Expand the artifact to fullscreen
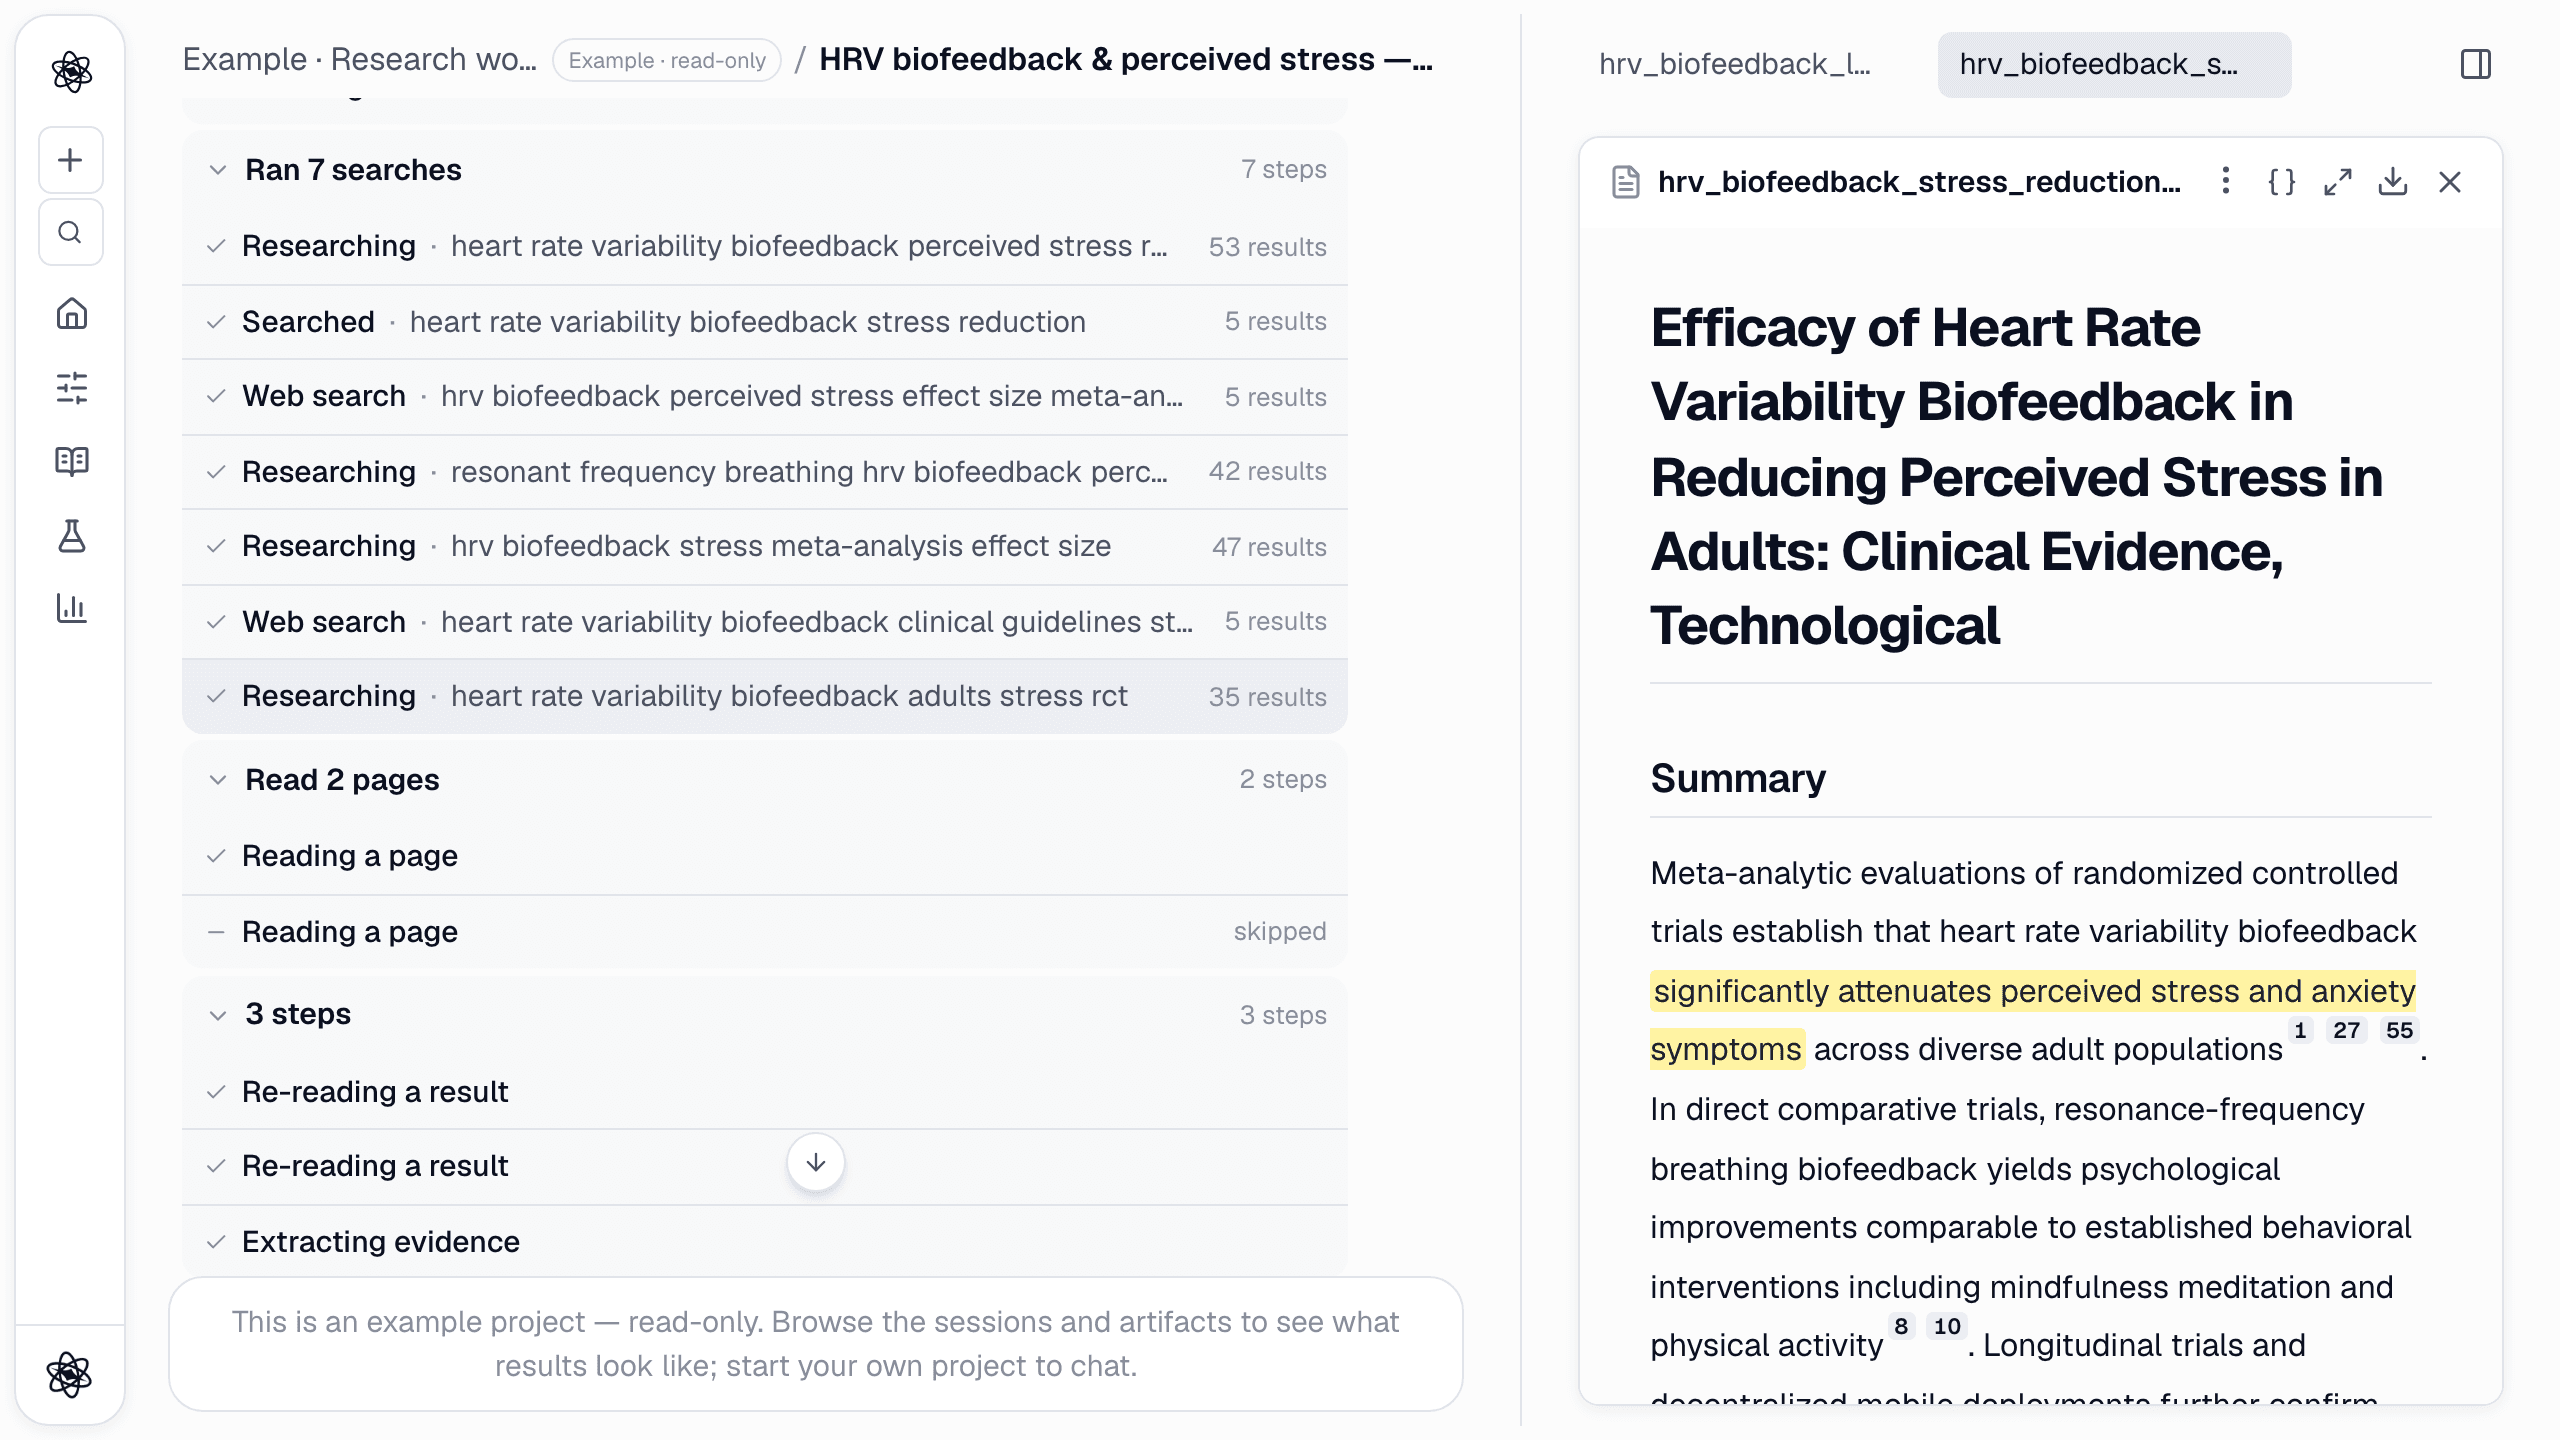 [2337, 182]
